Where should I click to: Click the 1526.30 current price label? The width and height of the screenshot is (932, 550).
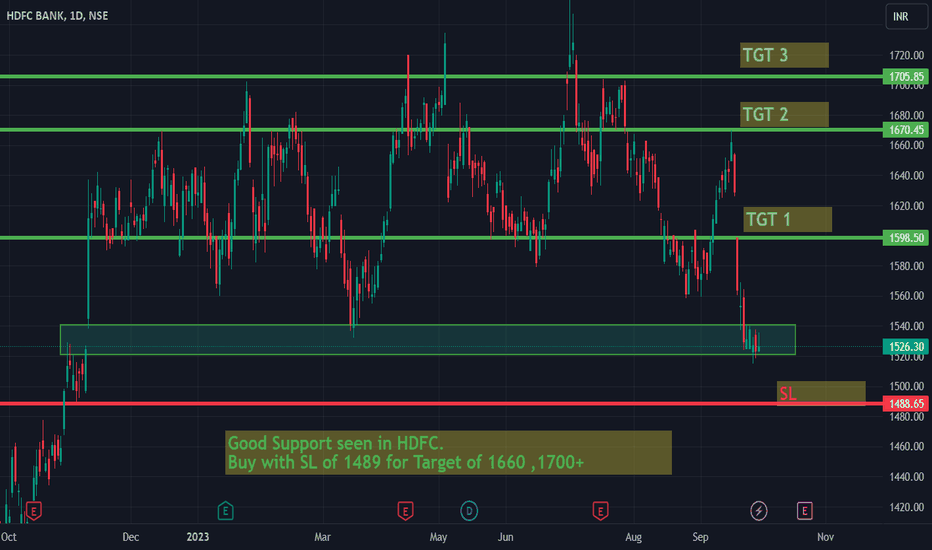tap(906, 346)
